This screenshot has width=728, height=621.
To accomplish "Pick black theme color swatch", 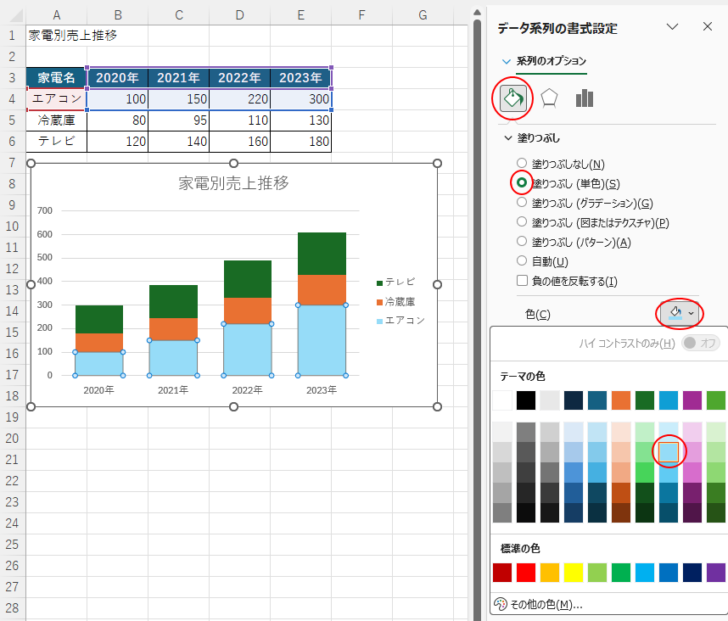I will click(x=526, y=401).
